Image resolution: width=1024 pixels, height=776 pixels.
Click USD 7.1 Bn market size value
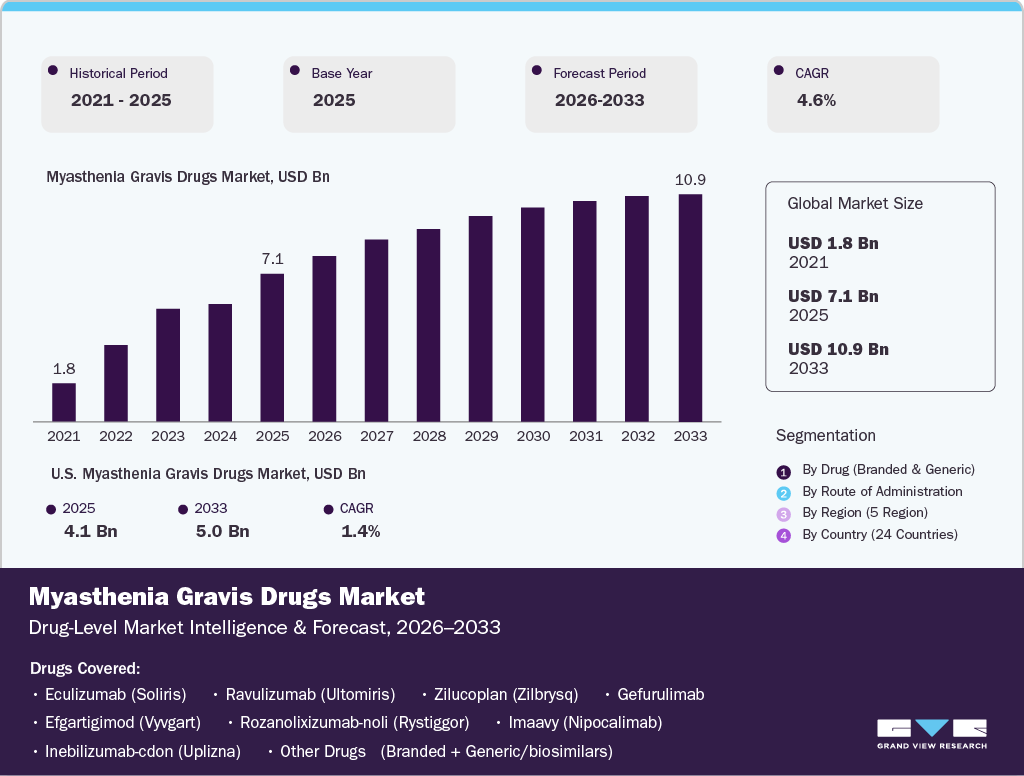[833, 296]
